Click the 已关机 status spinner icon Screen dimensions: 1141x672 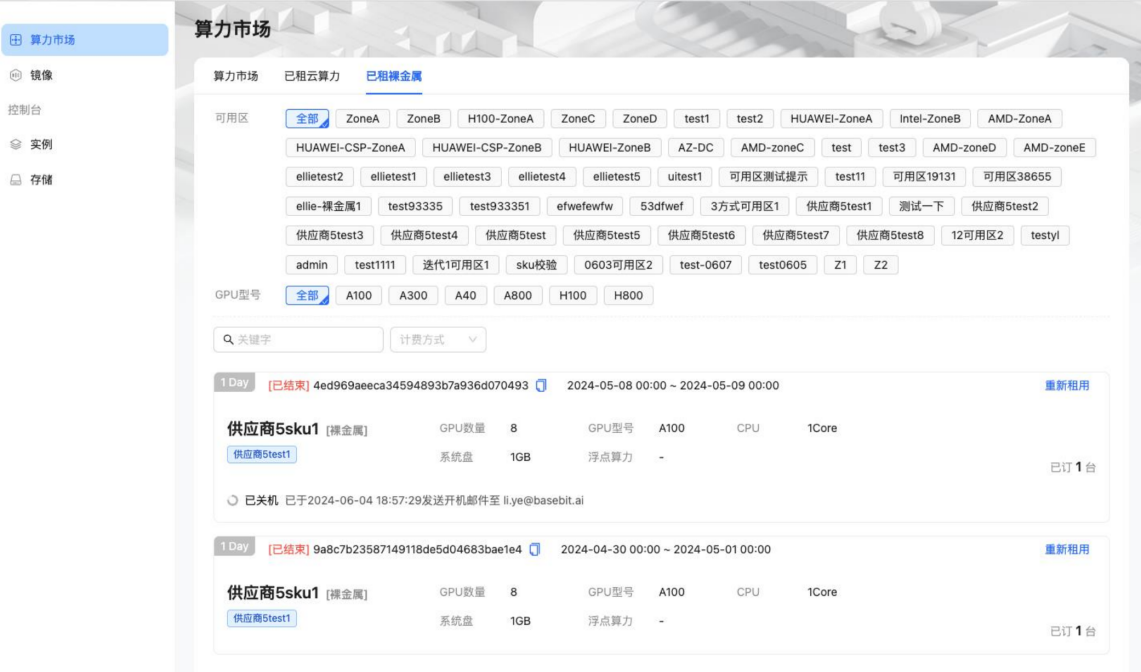[x=233, y=500]
